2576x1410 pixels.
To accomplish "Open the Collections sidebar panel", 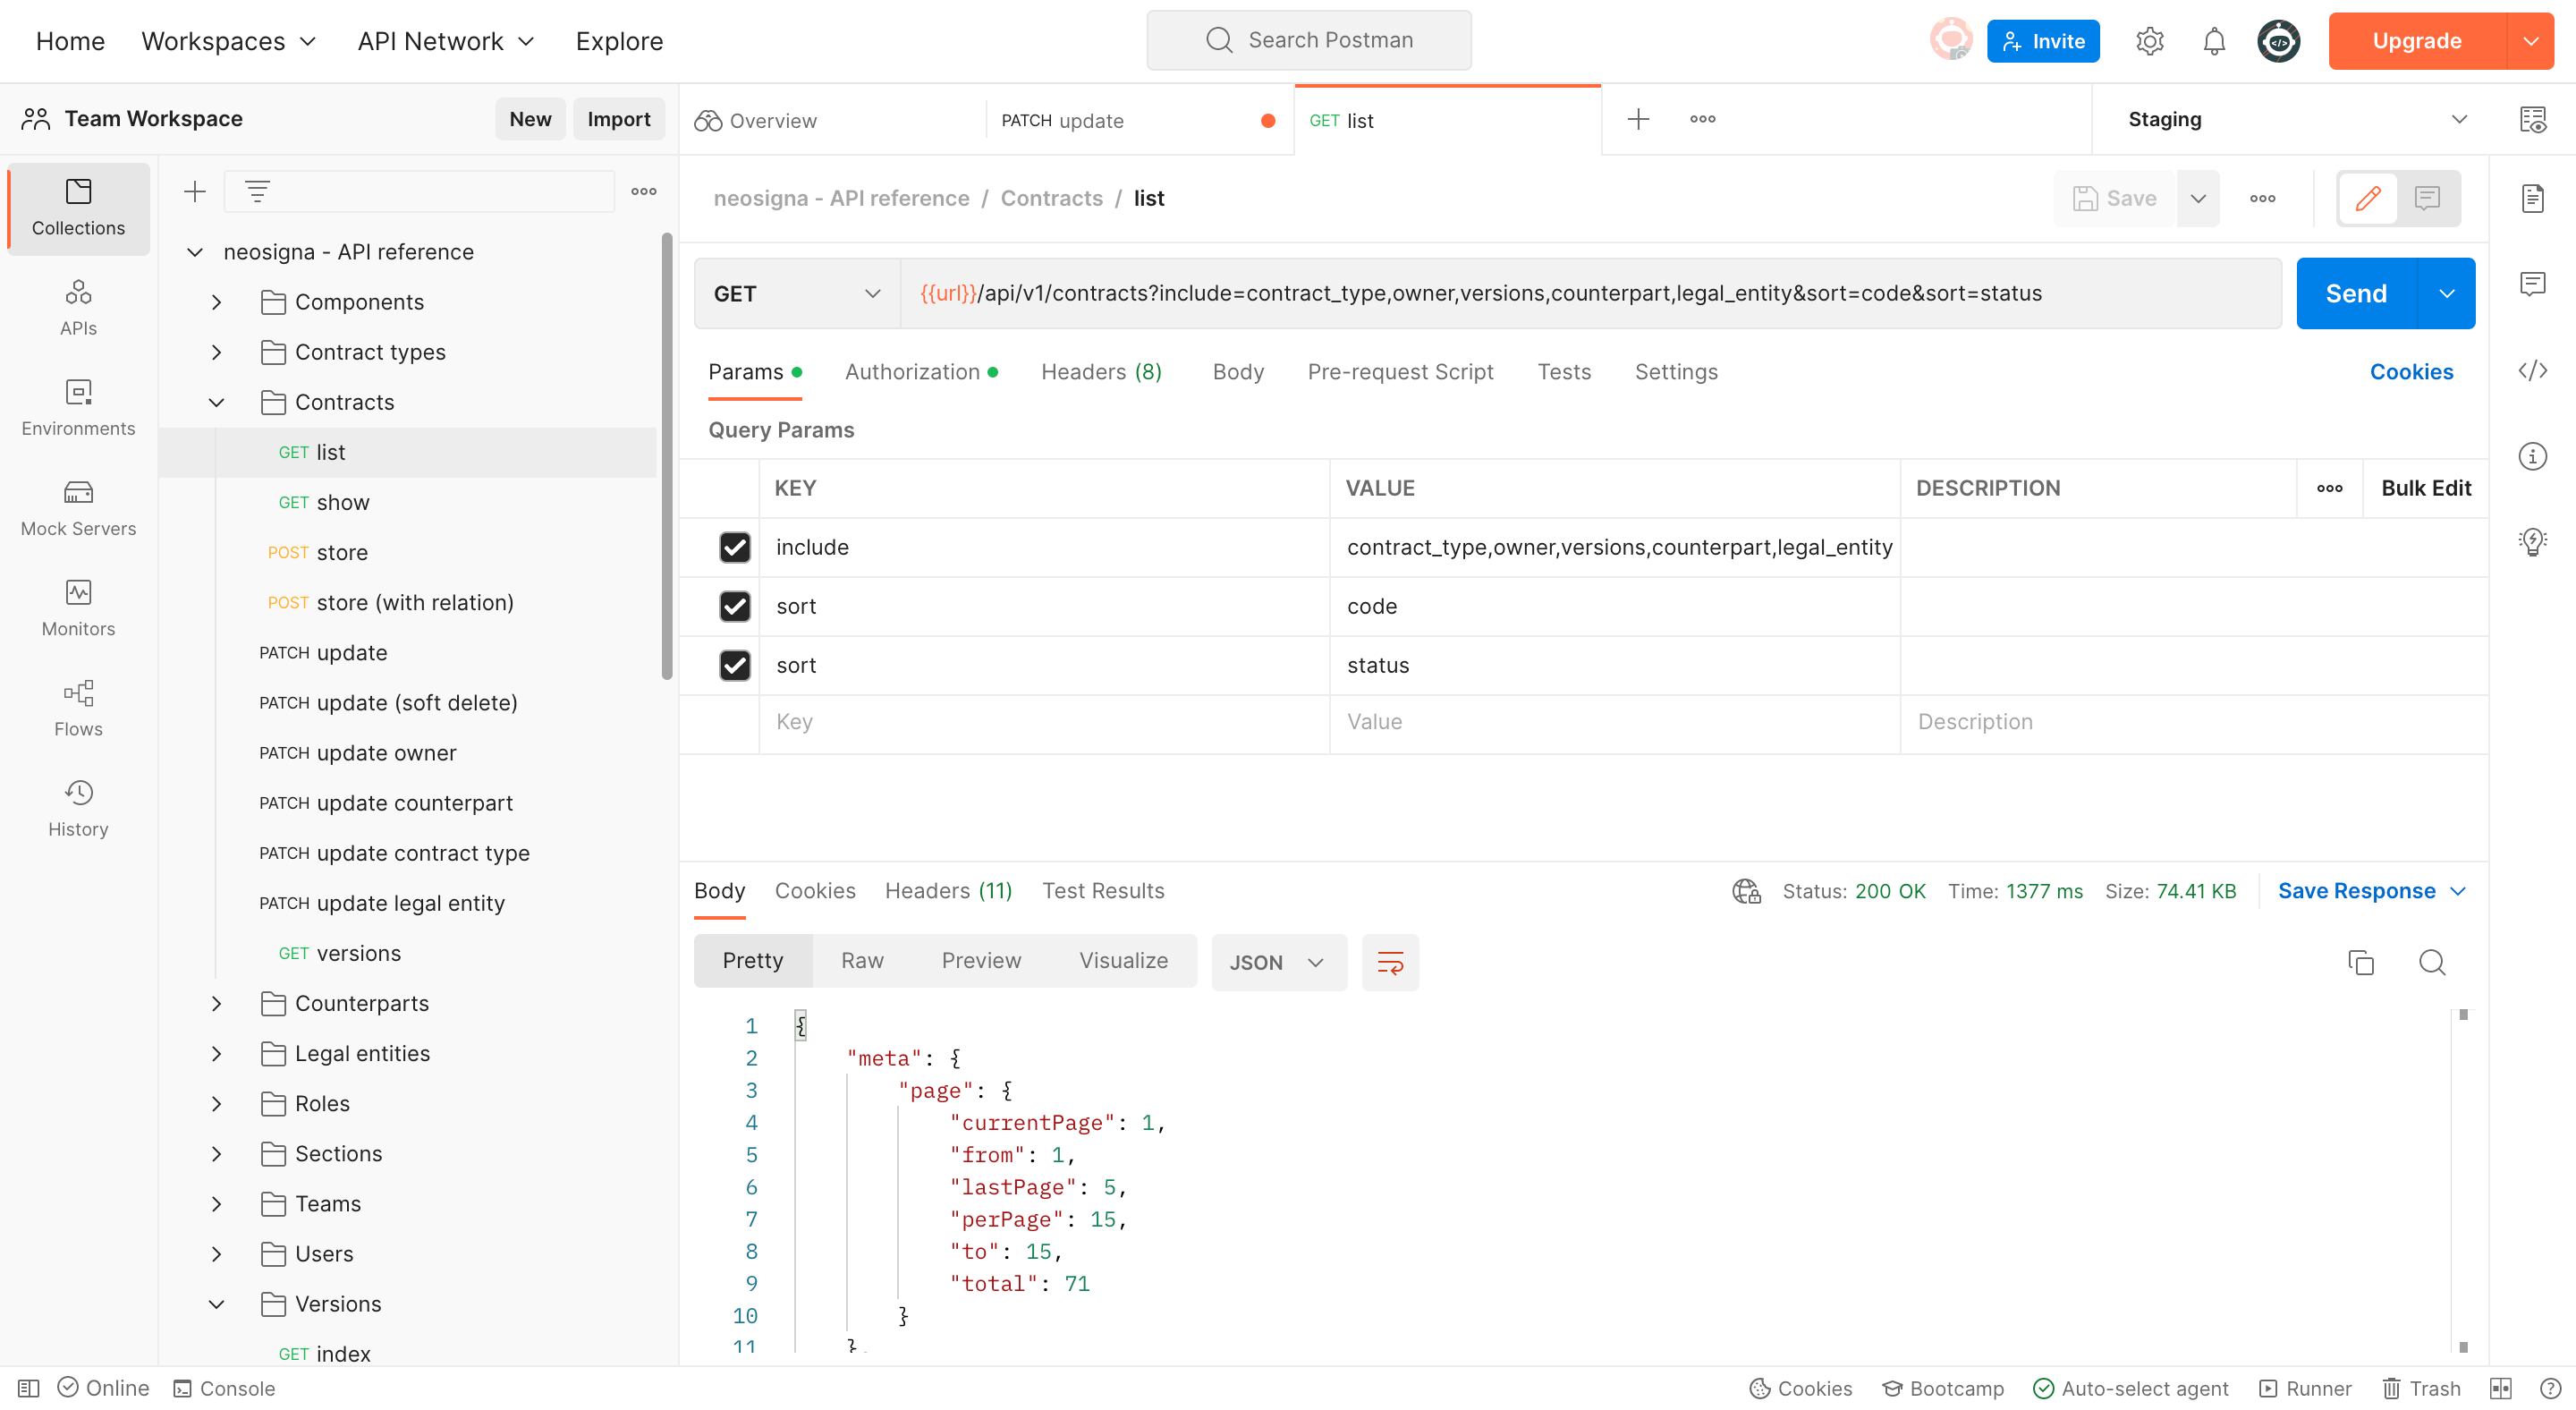I will (x=78, y=208).
